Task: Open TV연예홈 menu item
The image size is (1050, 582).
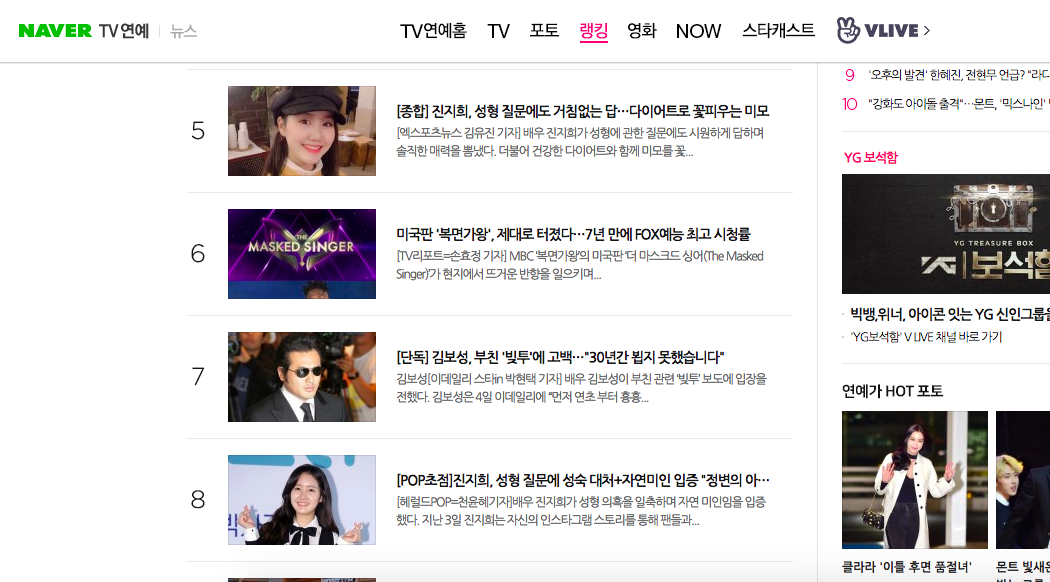Action: tap(433, 31)
